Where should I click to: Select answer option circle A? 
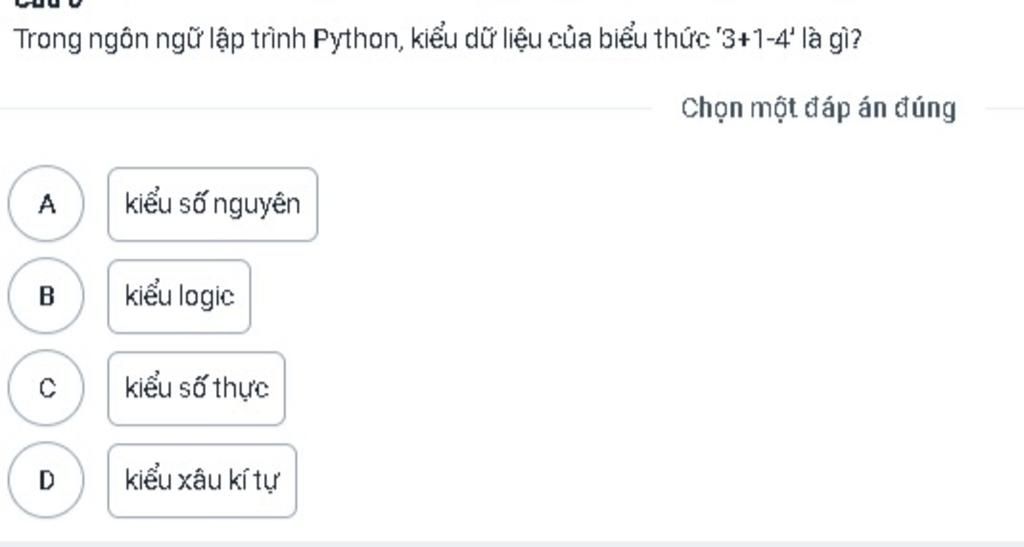click(45, 204)
